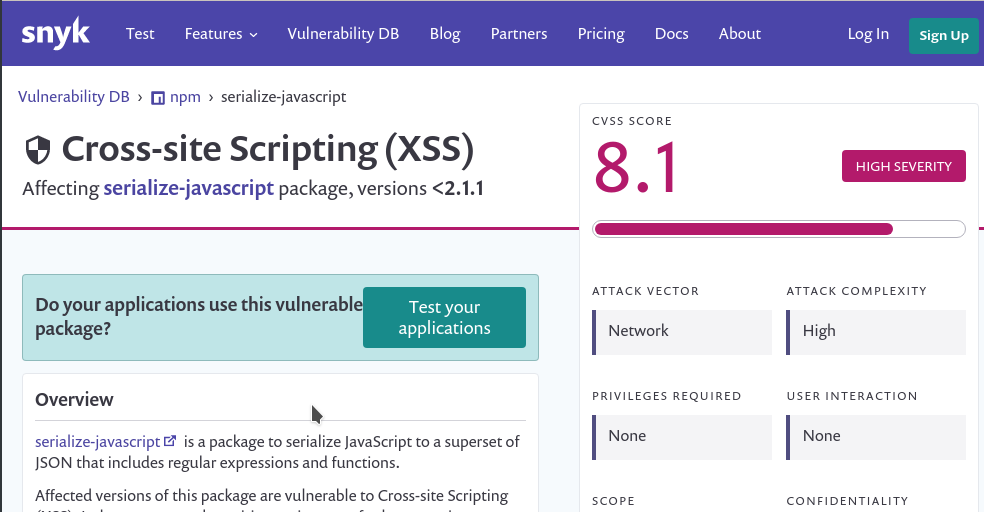984x512 pixels.
Task: Follow the npm breadcrumb link
Action: point(185,97)
